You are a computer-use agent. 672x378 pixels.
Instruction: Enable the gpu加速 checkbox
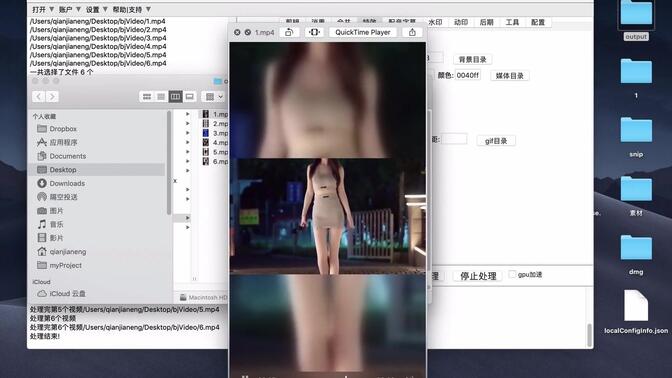pos(512,274)
